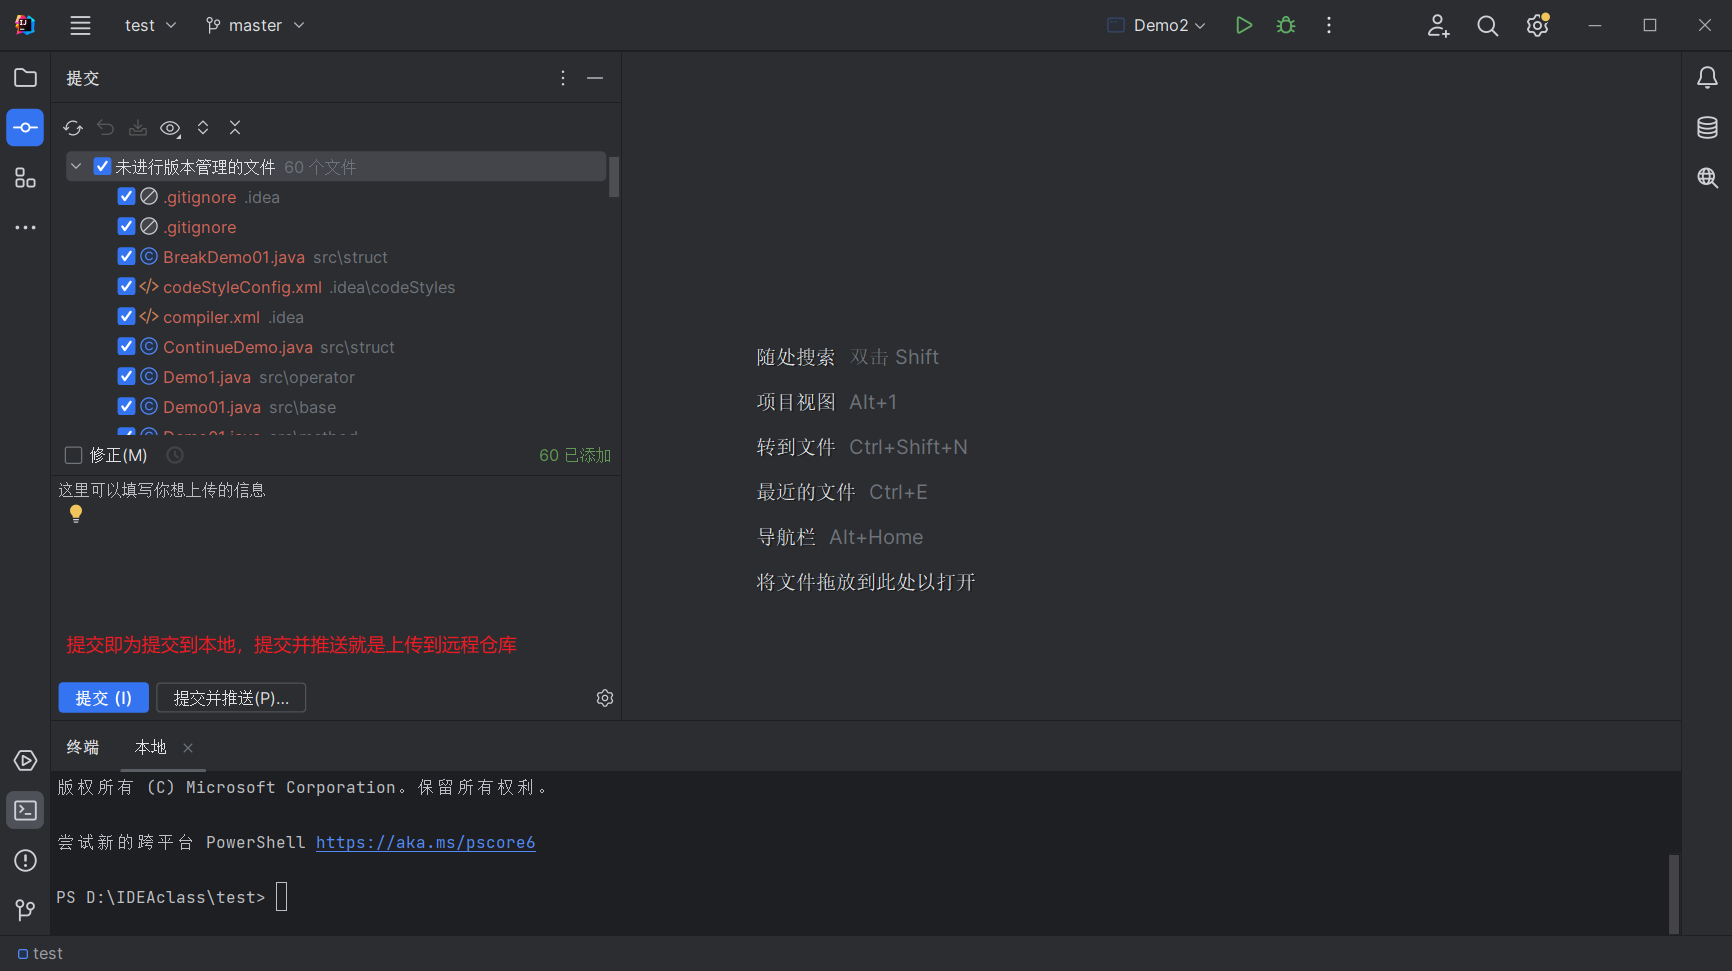Switch to the 本地 terminal tab
The image size is (1732, 971).
(151, 748)
